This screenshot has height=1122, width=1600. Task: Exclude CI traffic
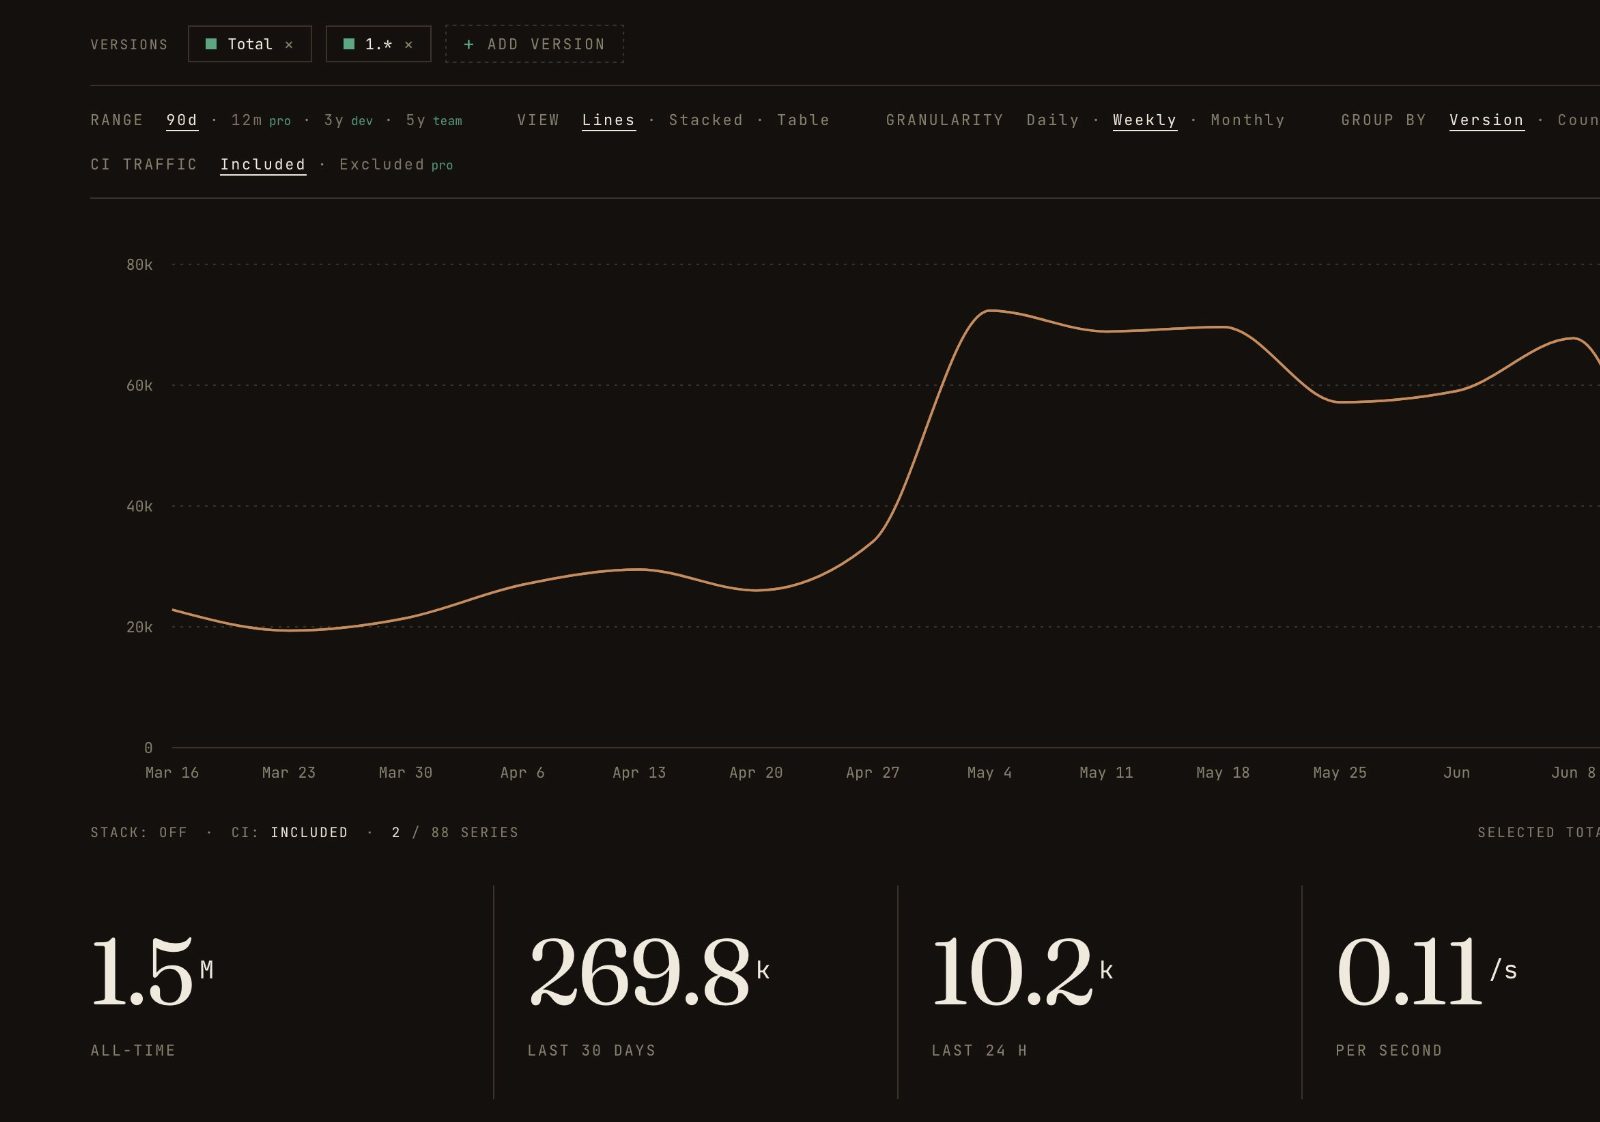396,165
